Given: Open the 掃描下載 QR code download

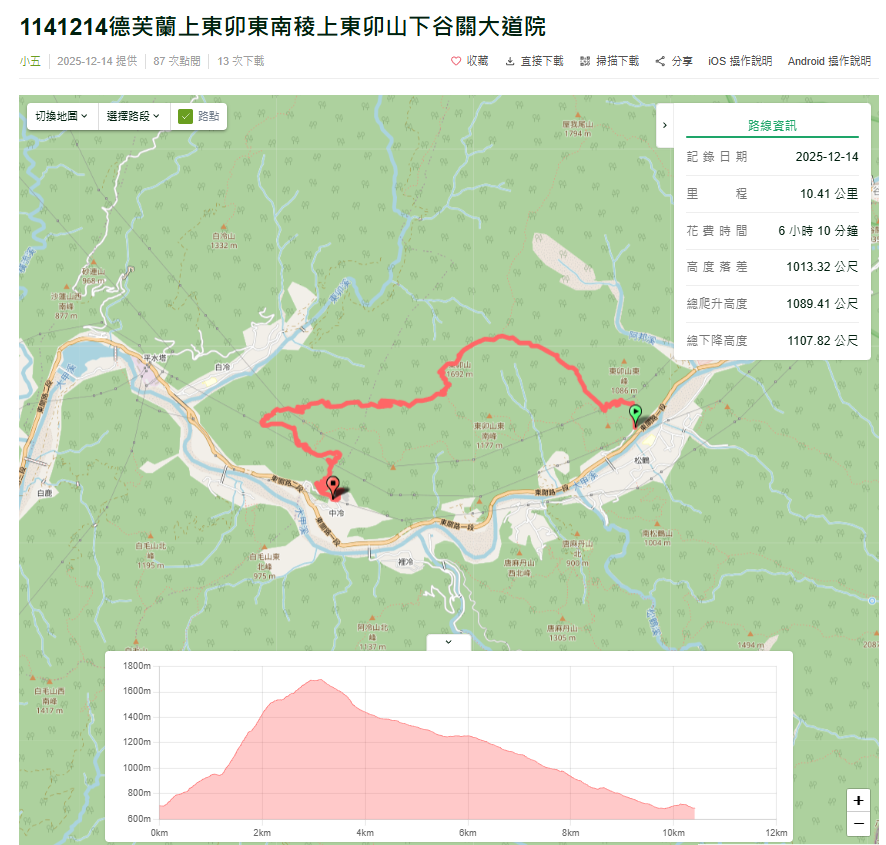Looking at the screenshot, I should click(586, 61).
